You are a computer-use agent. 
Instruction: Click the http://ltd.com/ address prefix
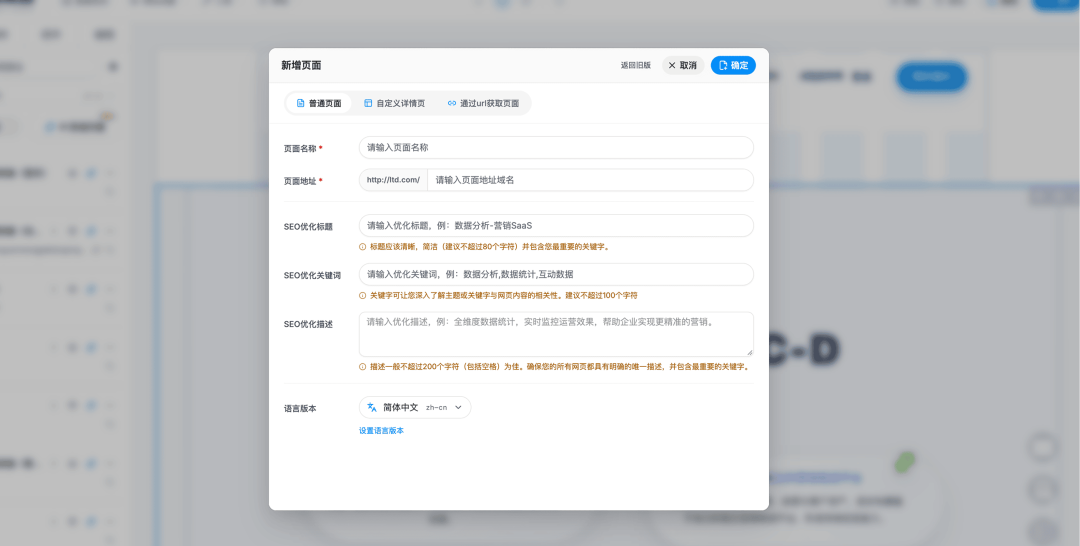pyautogui.click(x=393, y=180)
